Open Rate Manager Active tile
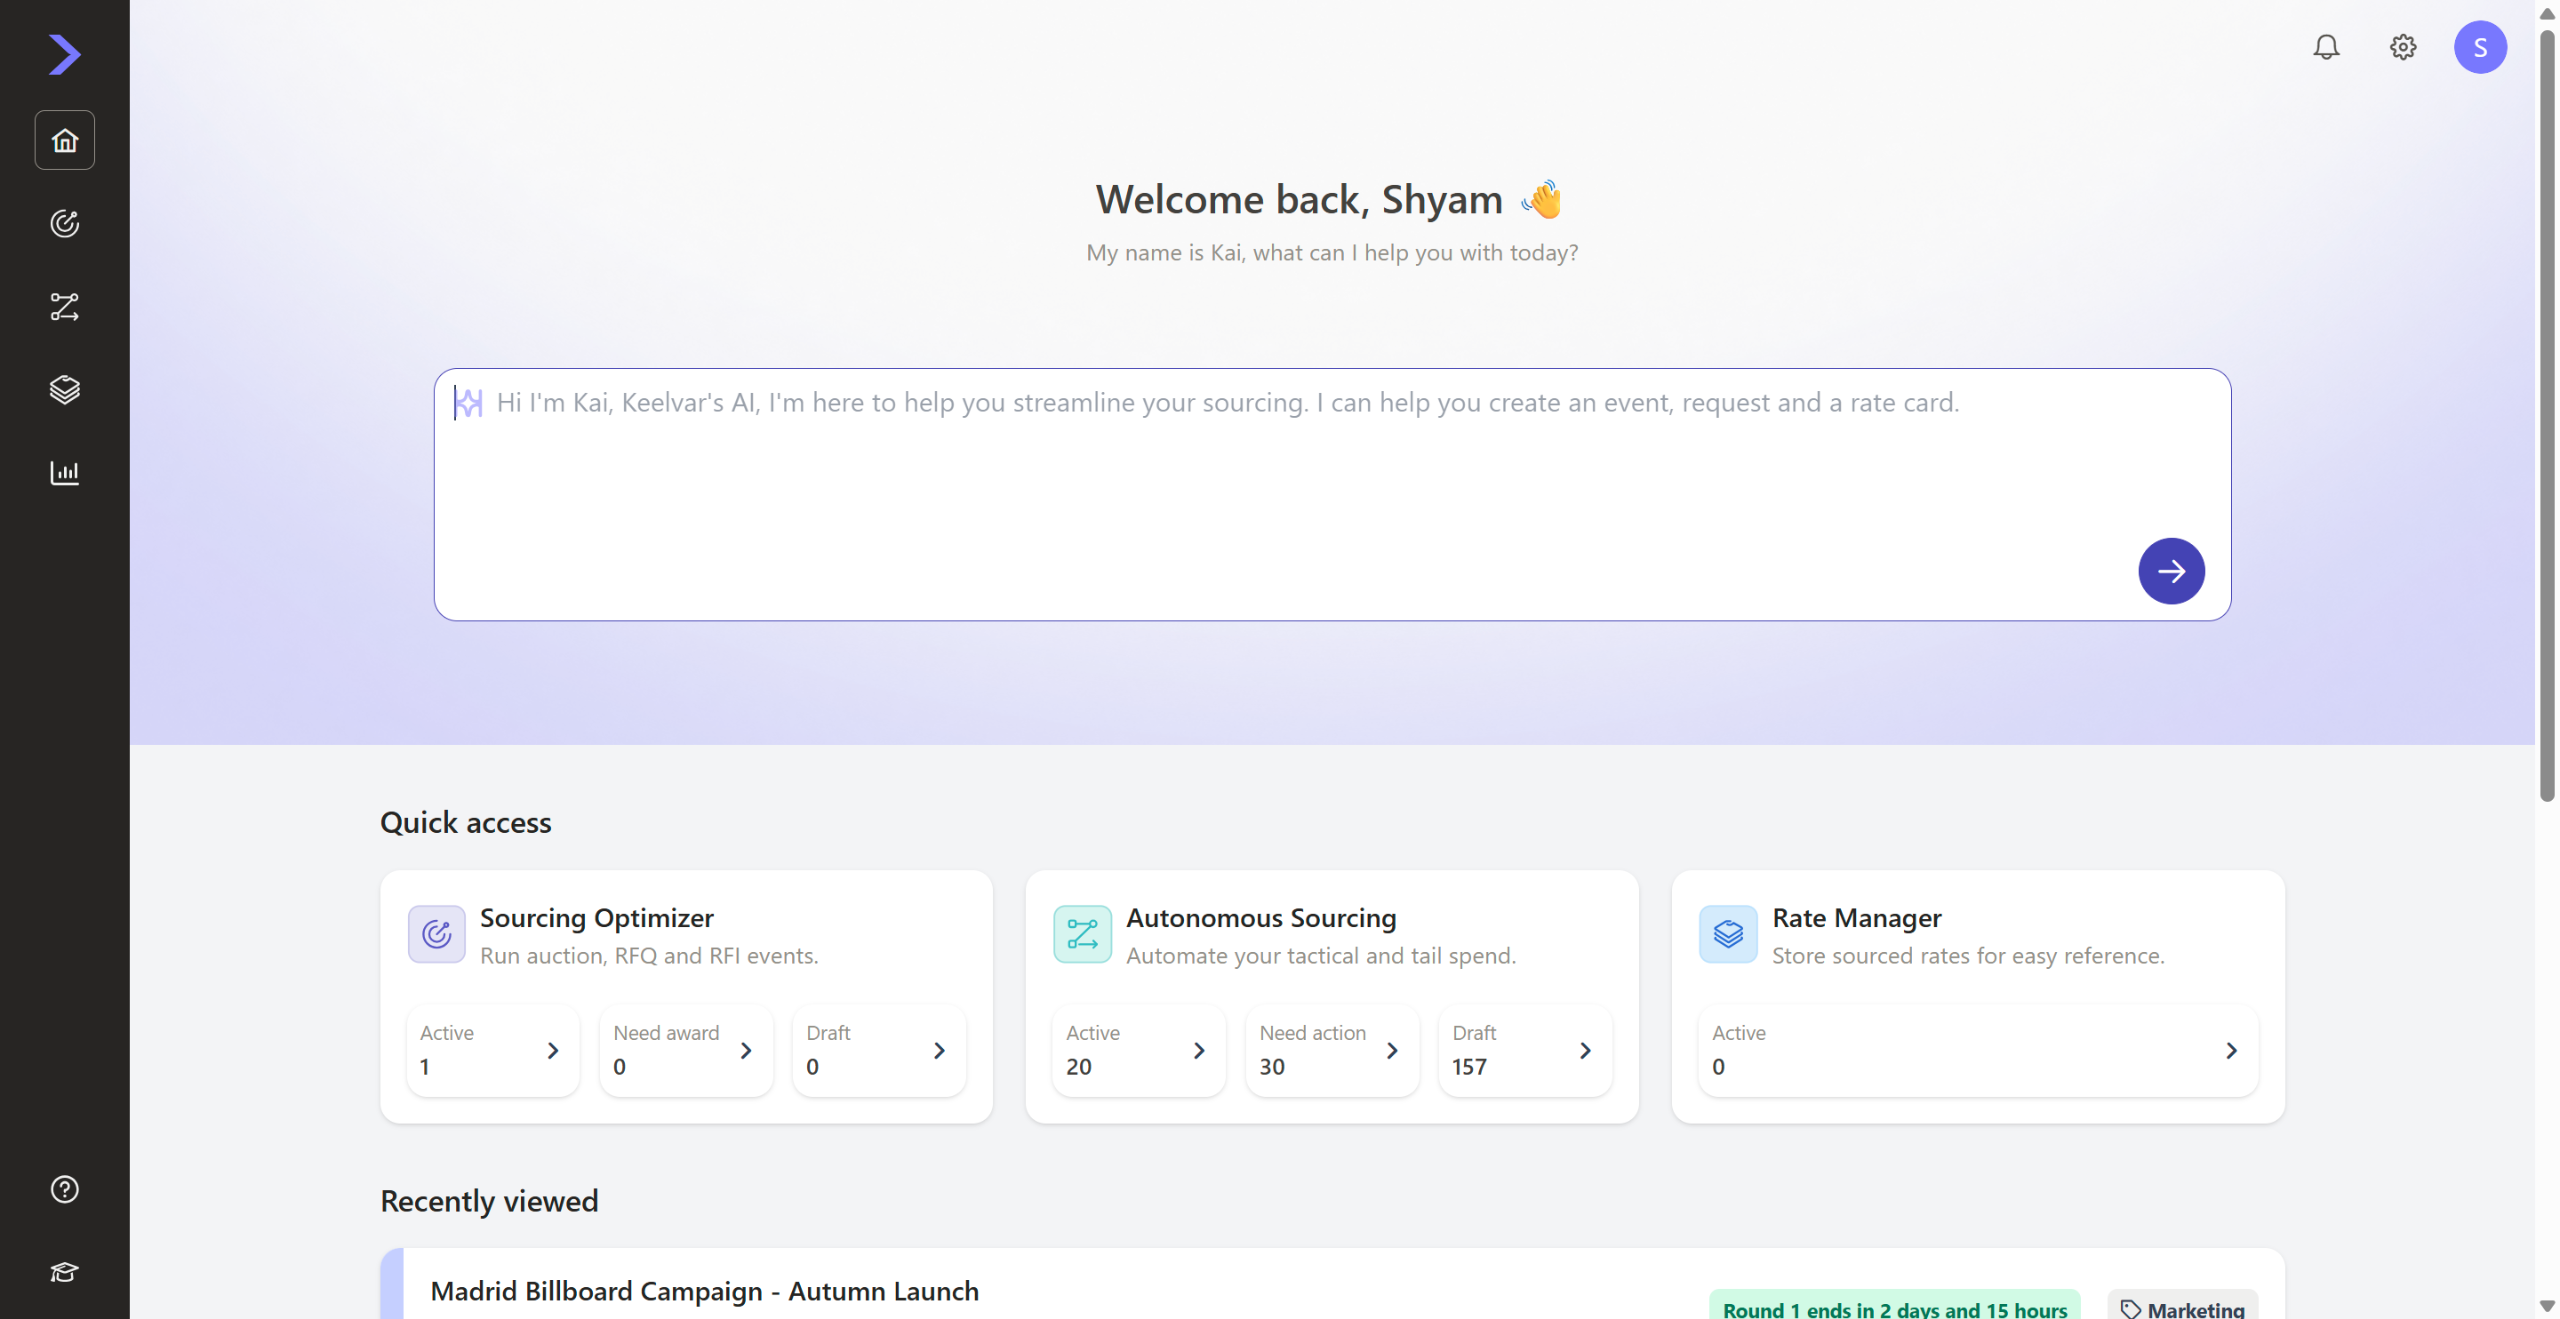 [1977, 1050]
